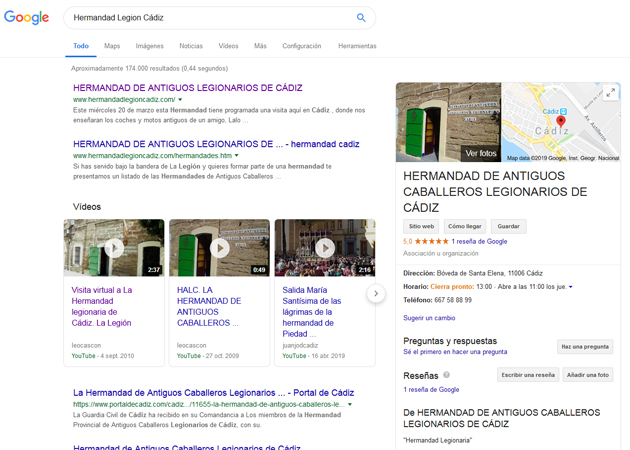
Task: Click Sugerir un cambio
Action: pyautogui.click(x=429, y=318)
